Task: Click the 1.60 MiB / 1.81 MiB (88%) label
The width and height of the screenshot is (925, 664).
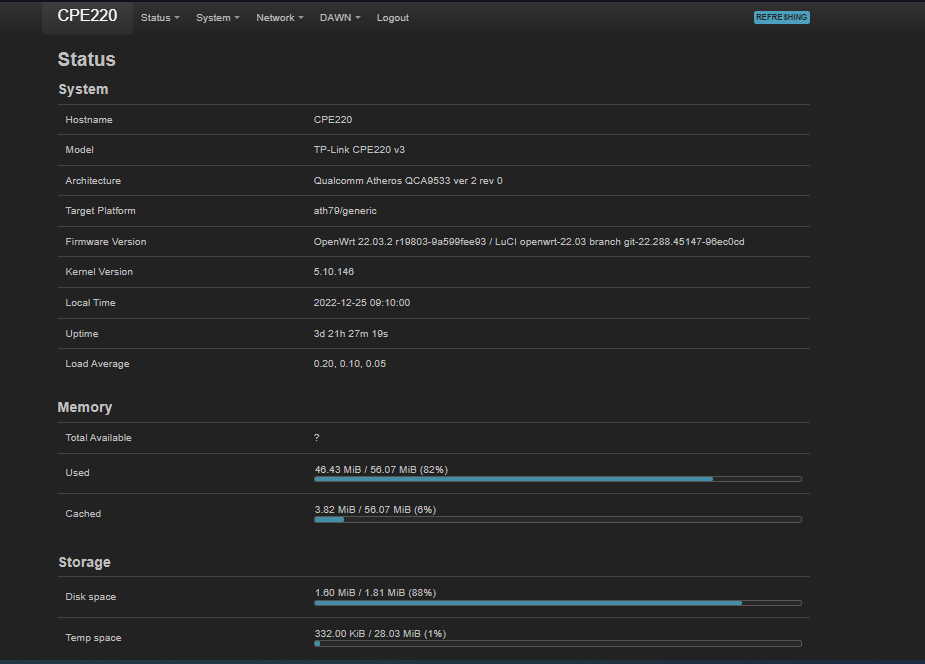Action: 375,593
